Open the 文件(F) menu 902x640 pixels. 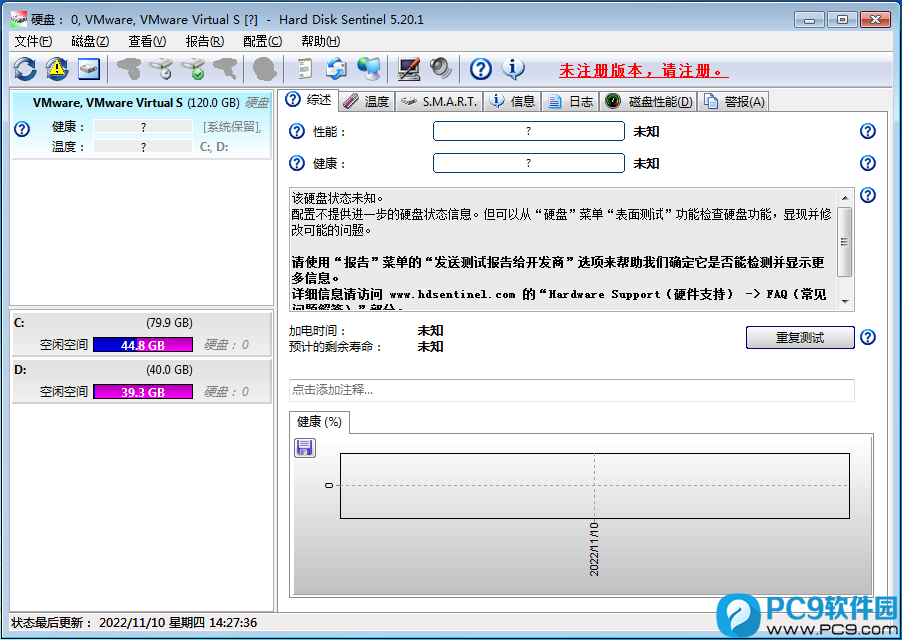click(33, 41)
